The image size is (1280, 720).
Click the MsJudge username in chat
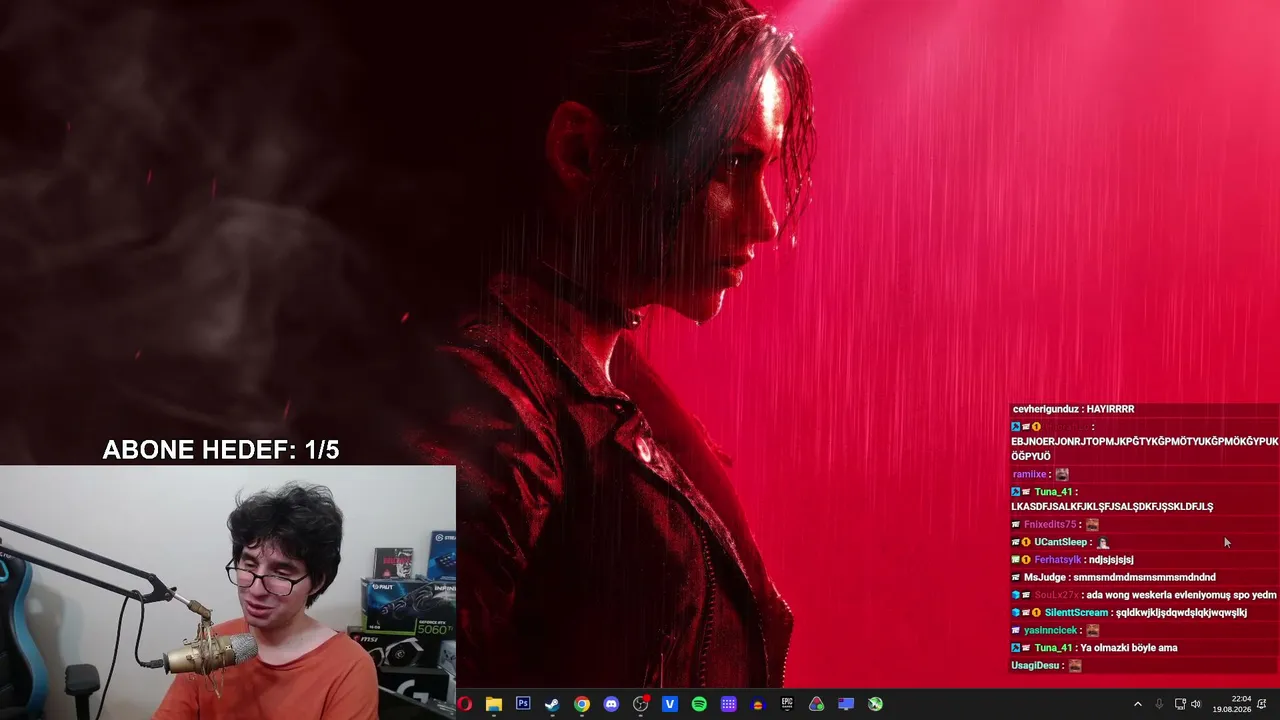[x=1045, y=577]
